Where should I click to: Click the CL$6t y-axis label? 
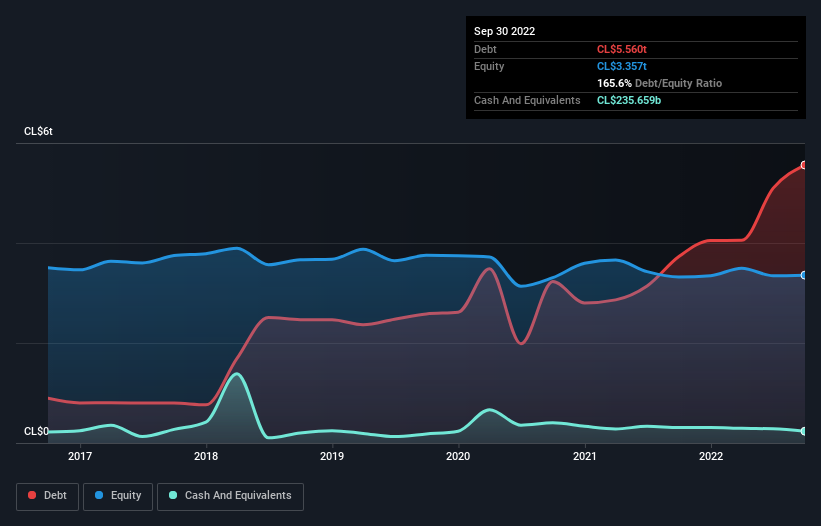(38, 131)
